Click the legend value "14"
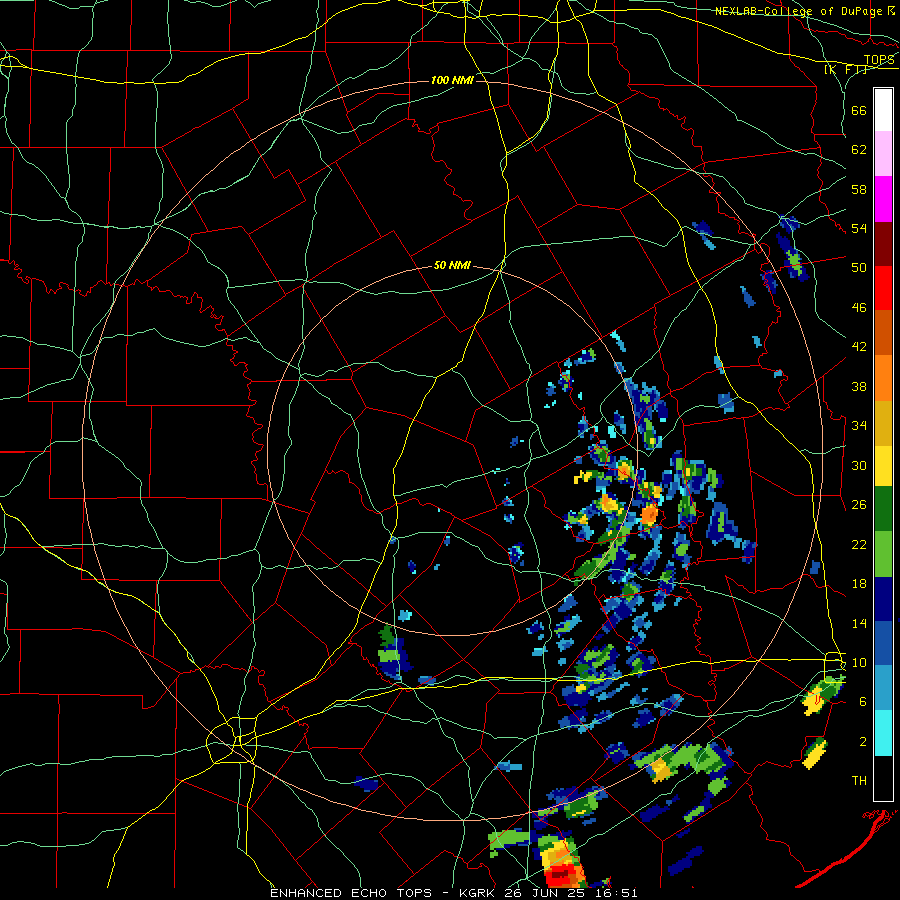This screenshot has width=900, height=900. (x=859, y=623)
